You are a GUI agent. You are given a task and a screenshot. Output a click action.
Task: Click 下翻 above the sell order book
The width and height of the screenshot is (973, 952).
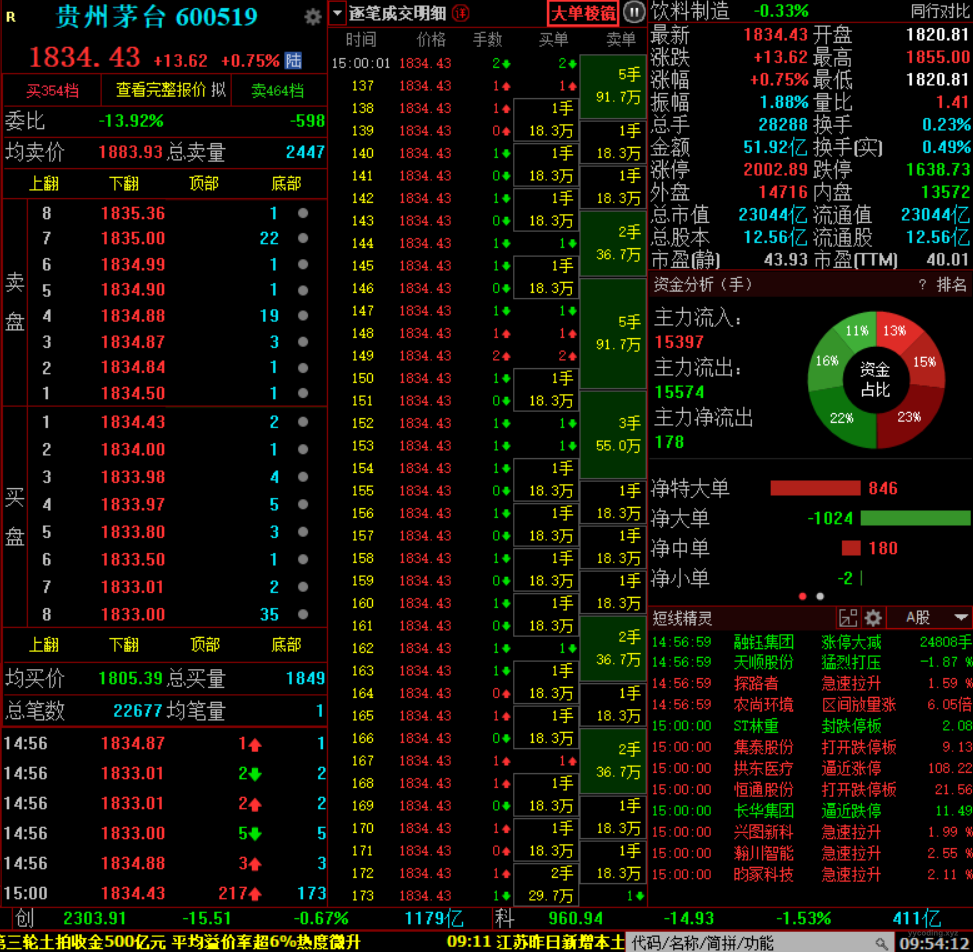124,183
